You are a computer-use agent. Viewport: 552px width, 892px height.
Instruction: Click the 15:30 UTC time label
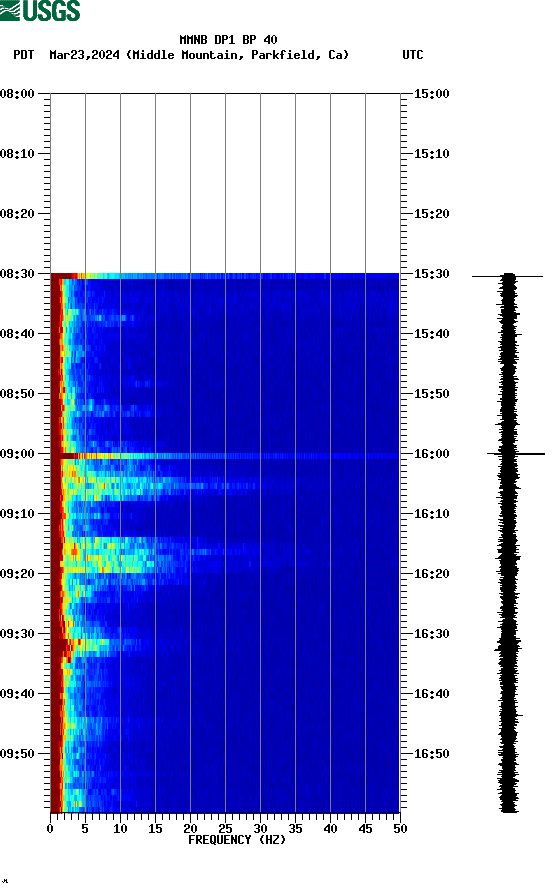[x=431, y=274]
